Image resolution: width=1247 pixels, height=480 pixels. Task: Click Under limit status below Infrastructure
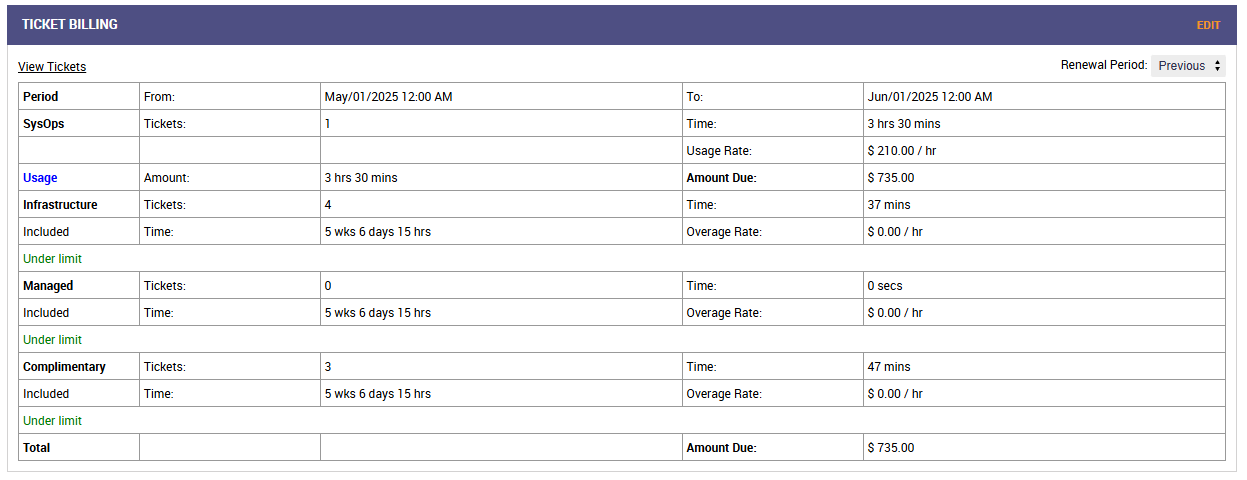(x=52, y=259)
